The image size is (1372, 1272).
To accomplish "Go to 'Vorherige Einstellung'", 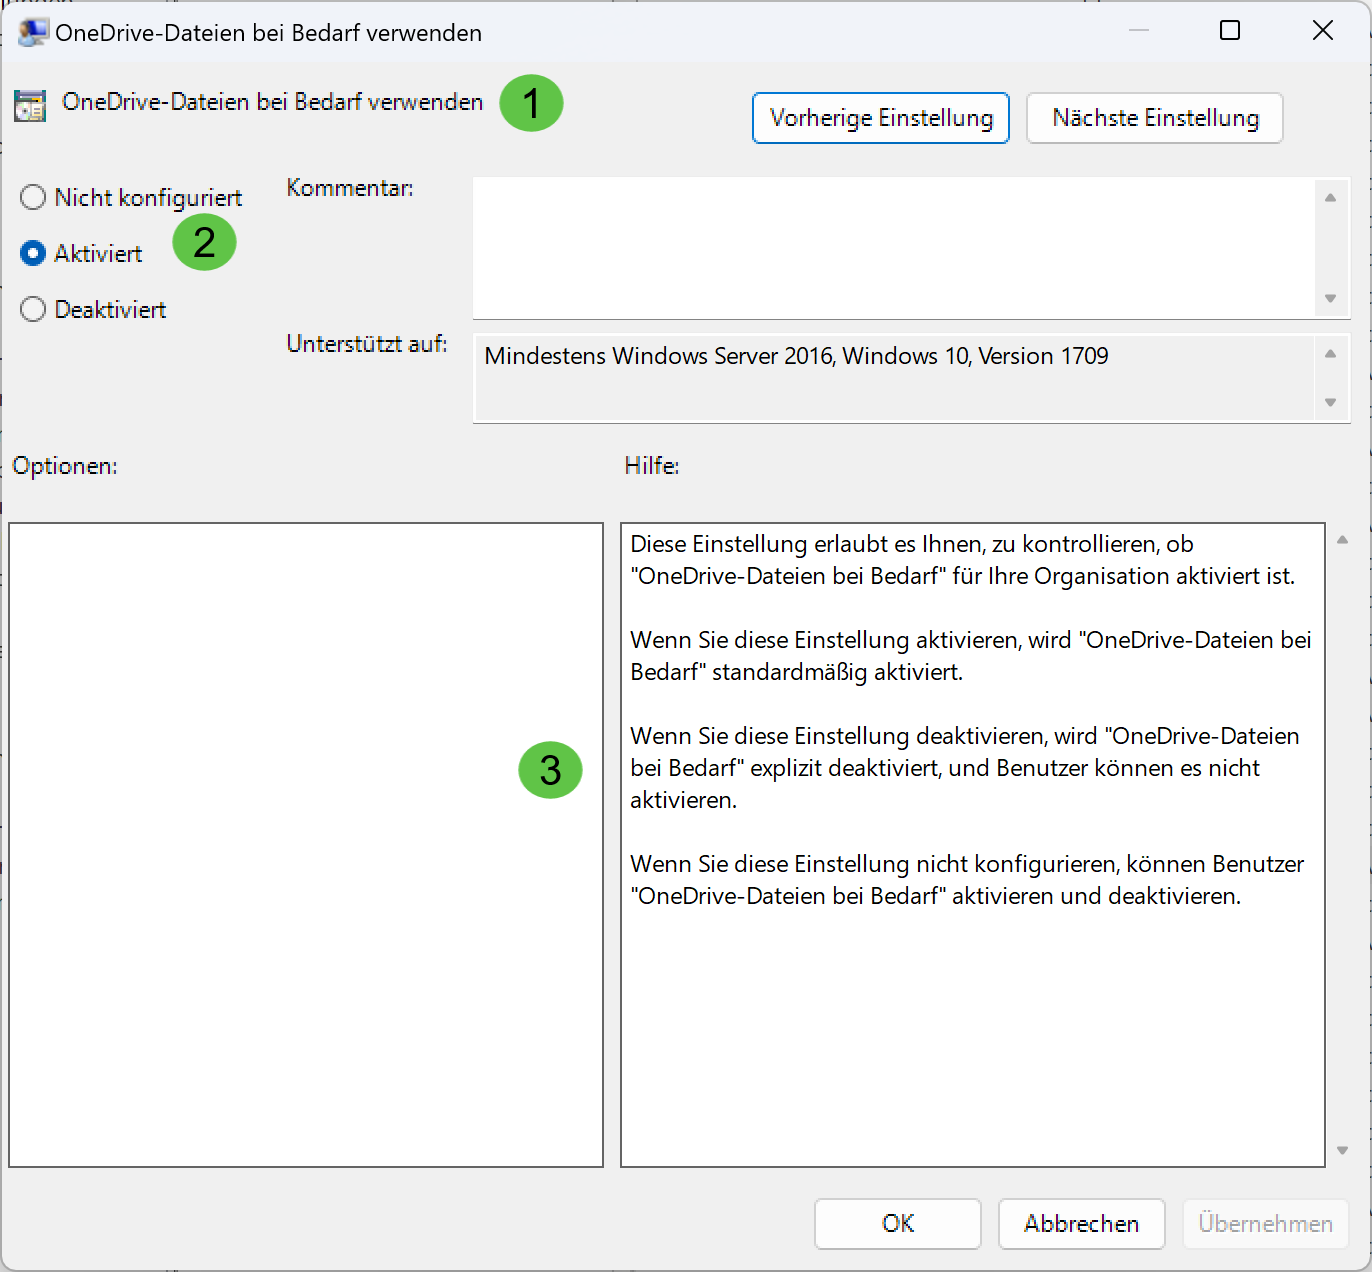I will [880, 118].
